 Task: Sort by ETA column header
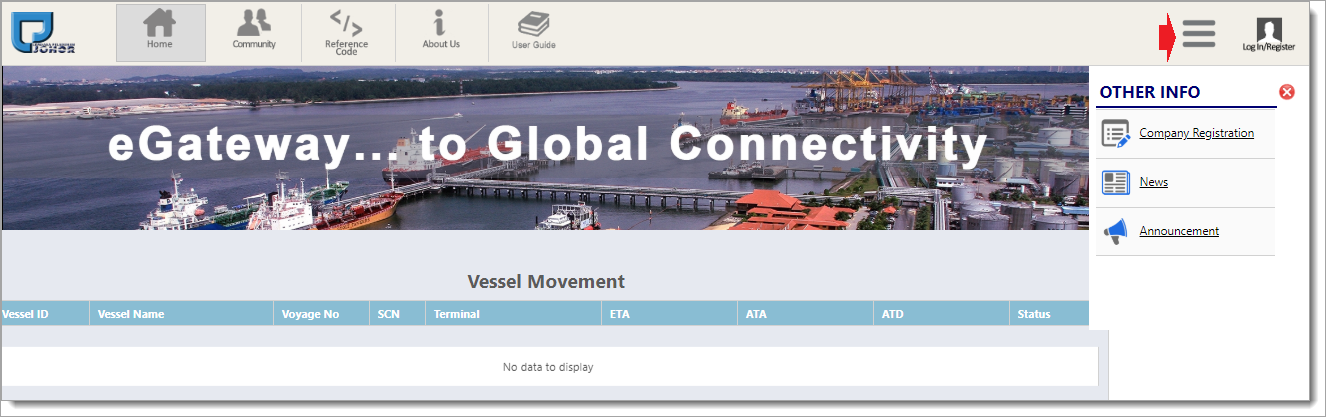(619, 314)
